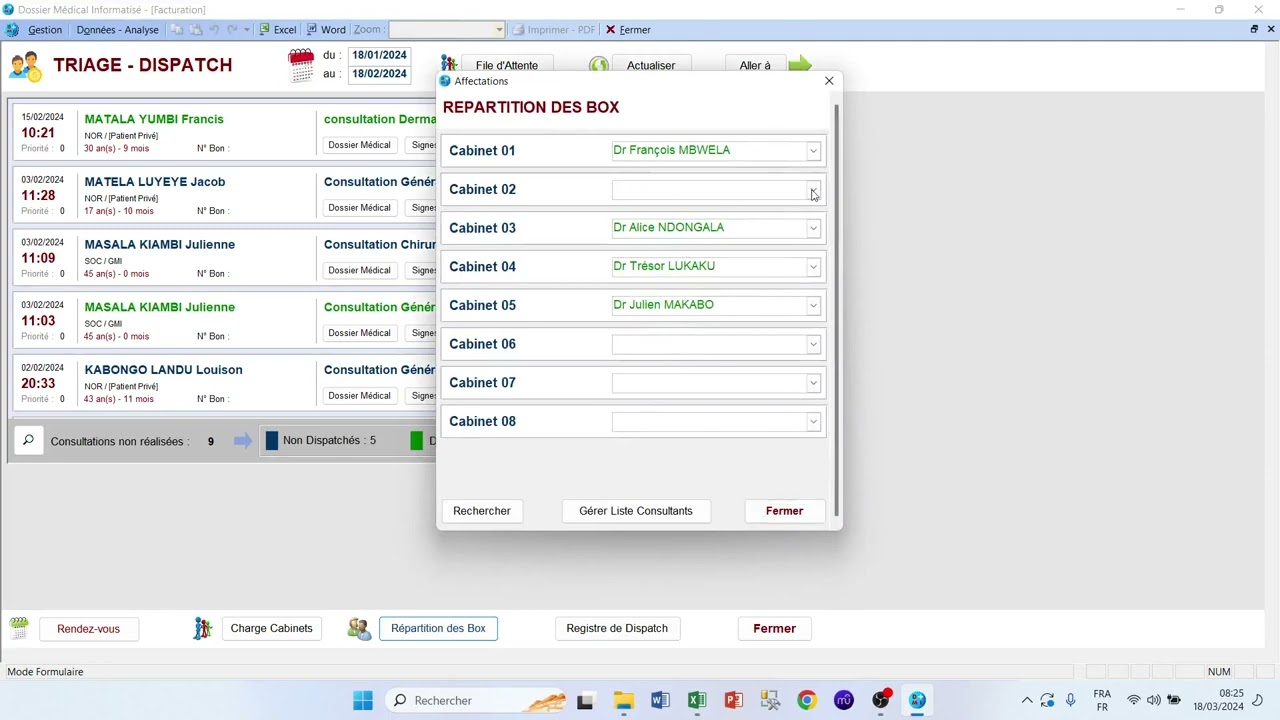
Task: Show hidden system tray icons
Action: (x=1026, y=701)
